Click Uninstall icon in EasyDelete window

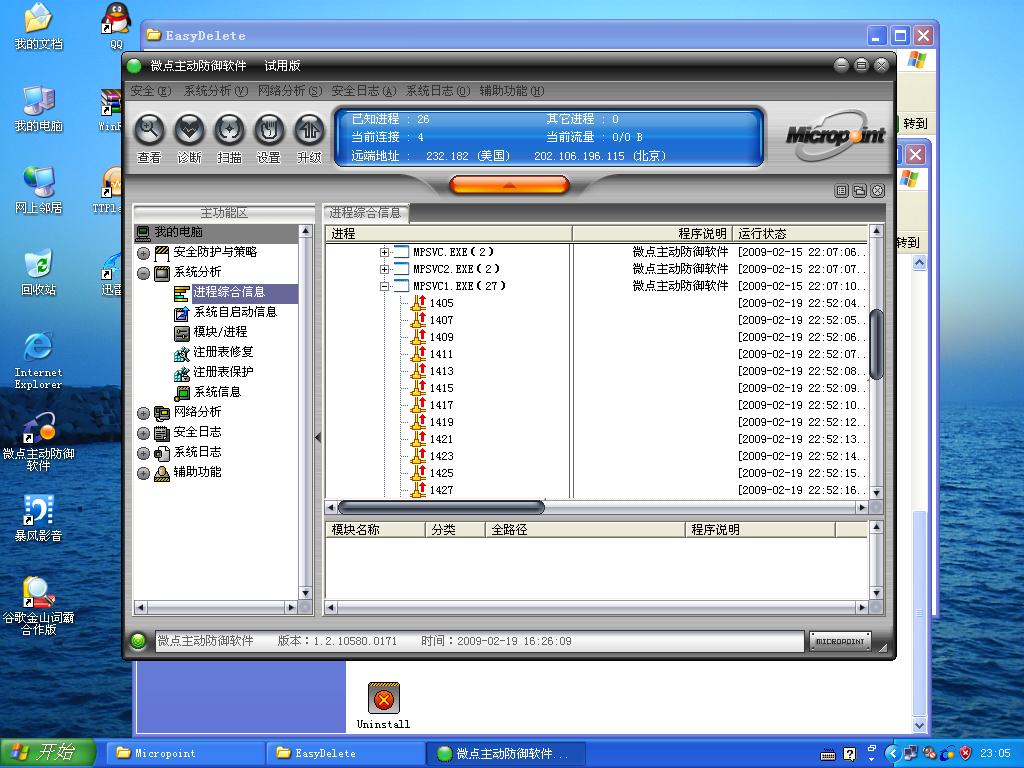point(383,705)
